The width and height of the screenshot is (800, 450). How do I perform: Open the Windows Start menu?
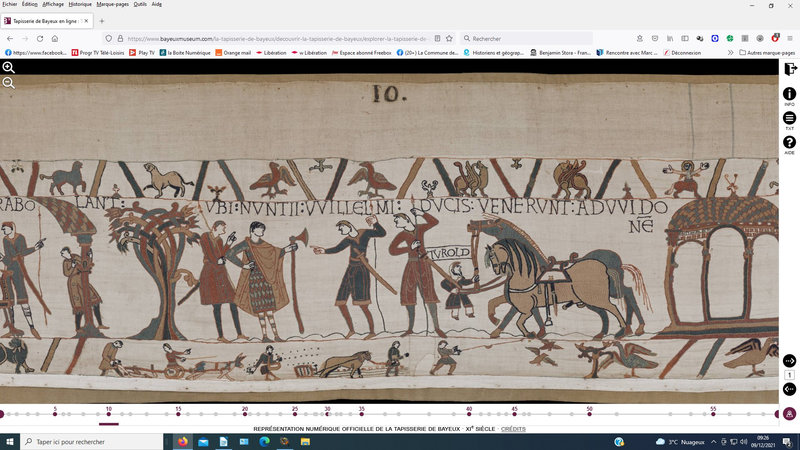(x=10, y=442)
